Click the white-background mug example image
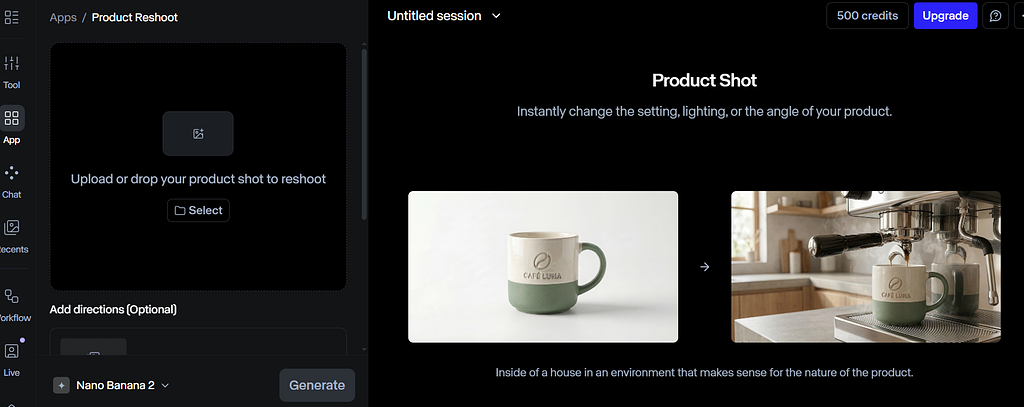The image size is (1024, 407). (x=543, y=267)
